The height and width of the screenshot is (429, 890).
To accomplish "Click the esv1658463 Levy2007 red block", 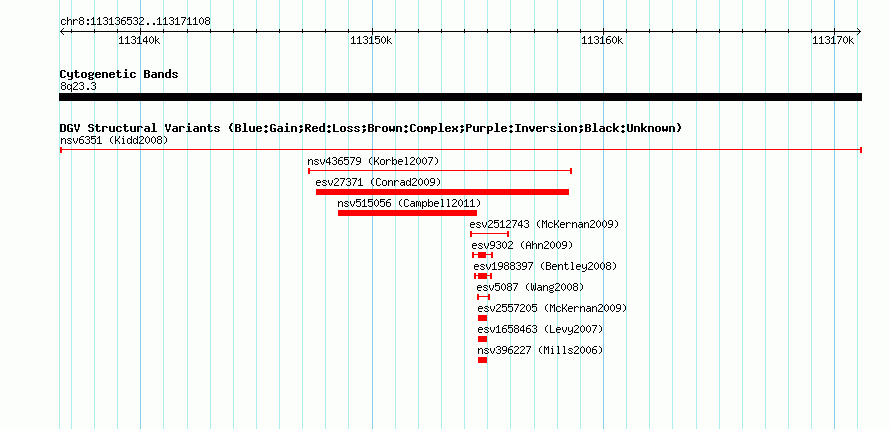I will pyautogui.click(x=482, y=339).
